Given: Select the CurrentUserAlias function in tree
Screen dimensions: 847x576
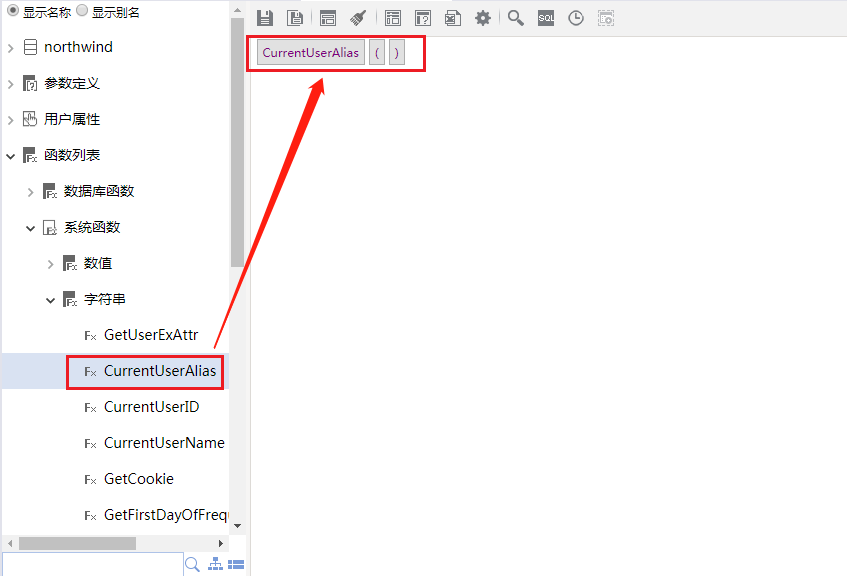Looking at the screenshot, I should pos(160,371).
